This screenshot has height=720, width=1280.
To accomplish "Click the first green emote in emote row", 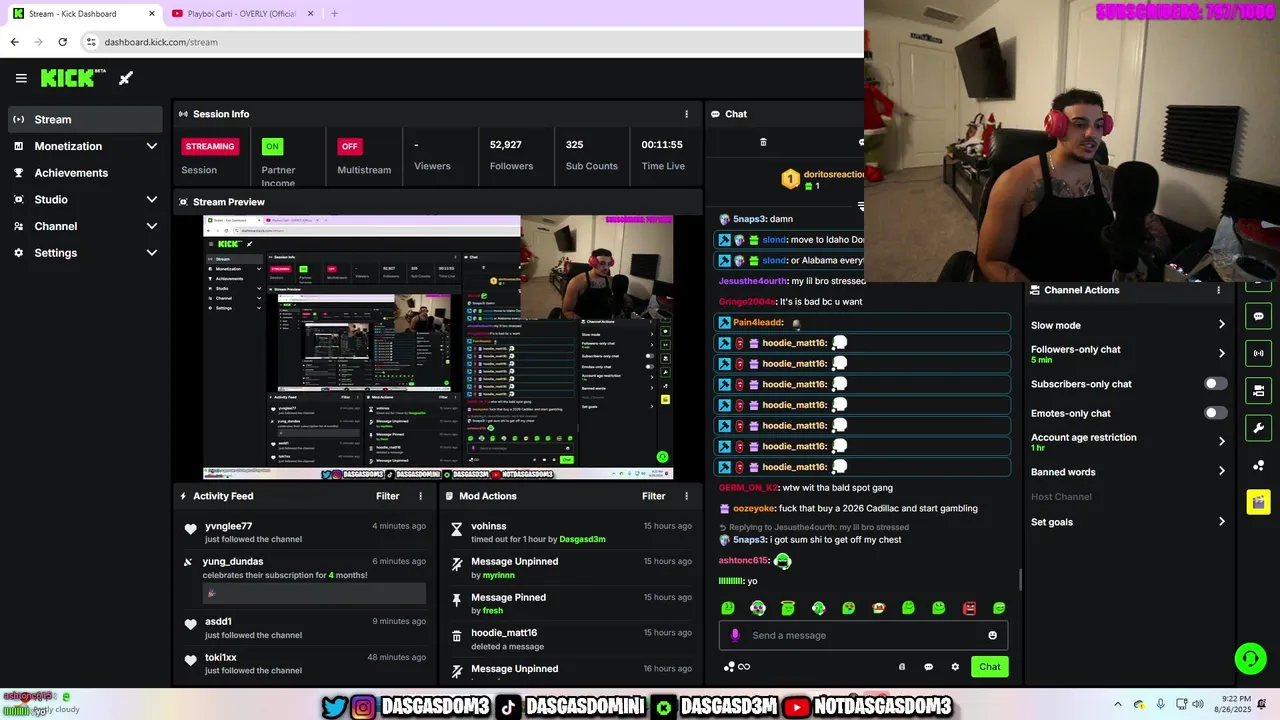I will tap(728, 608).
